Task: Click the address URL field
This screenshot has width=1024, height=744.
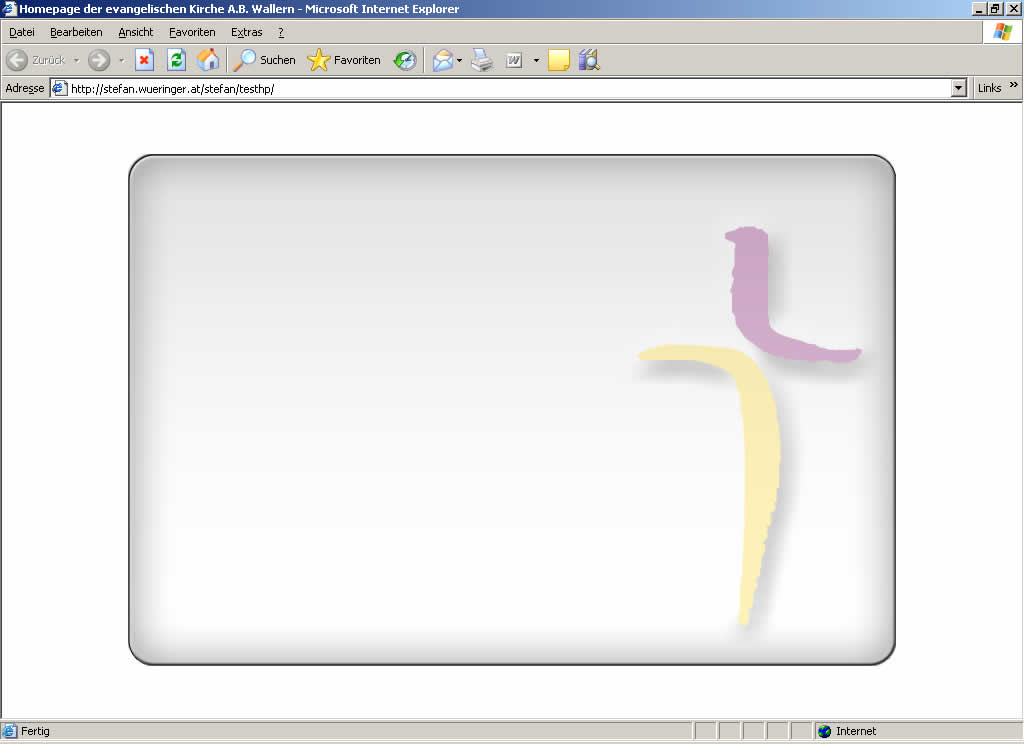Action: coord(502,88)
